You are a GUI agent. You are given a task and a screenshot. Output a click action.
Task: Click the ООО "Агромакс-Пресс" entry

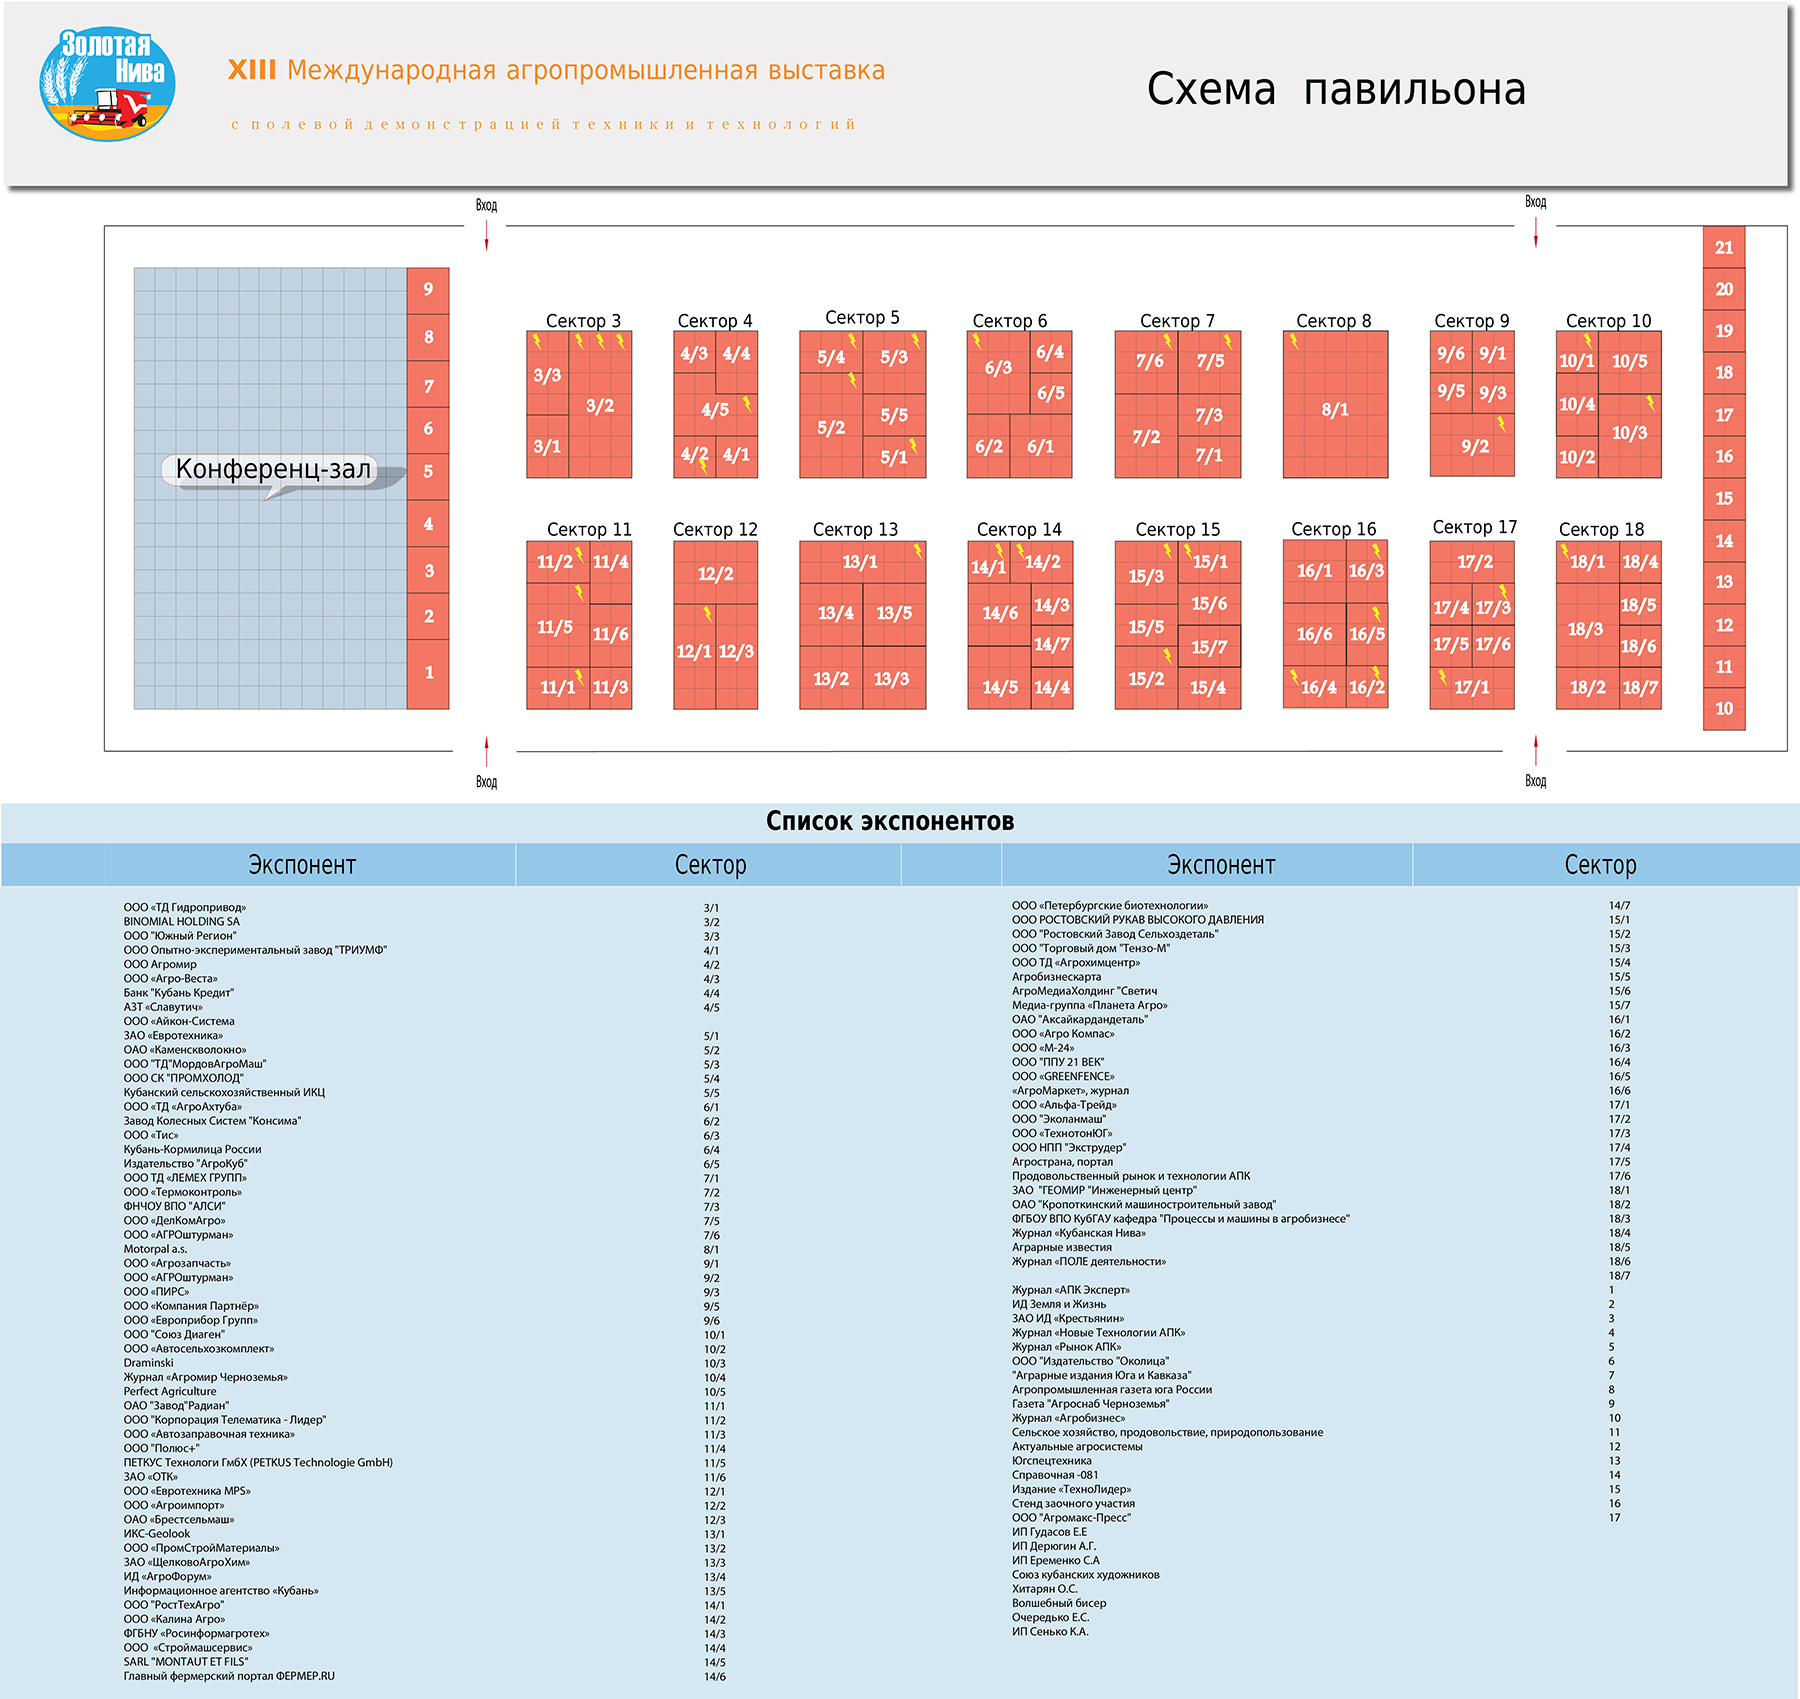pyautogui.click(x=1071, y=1518)
